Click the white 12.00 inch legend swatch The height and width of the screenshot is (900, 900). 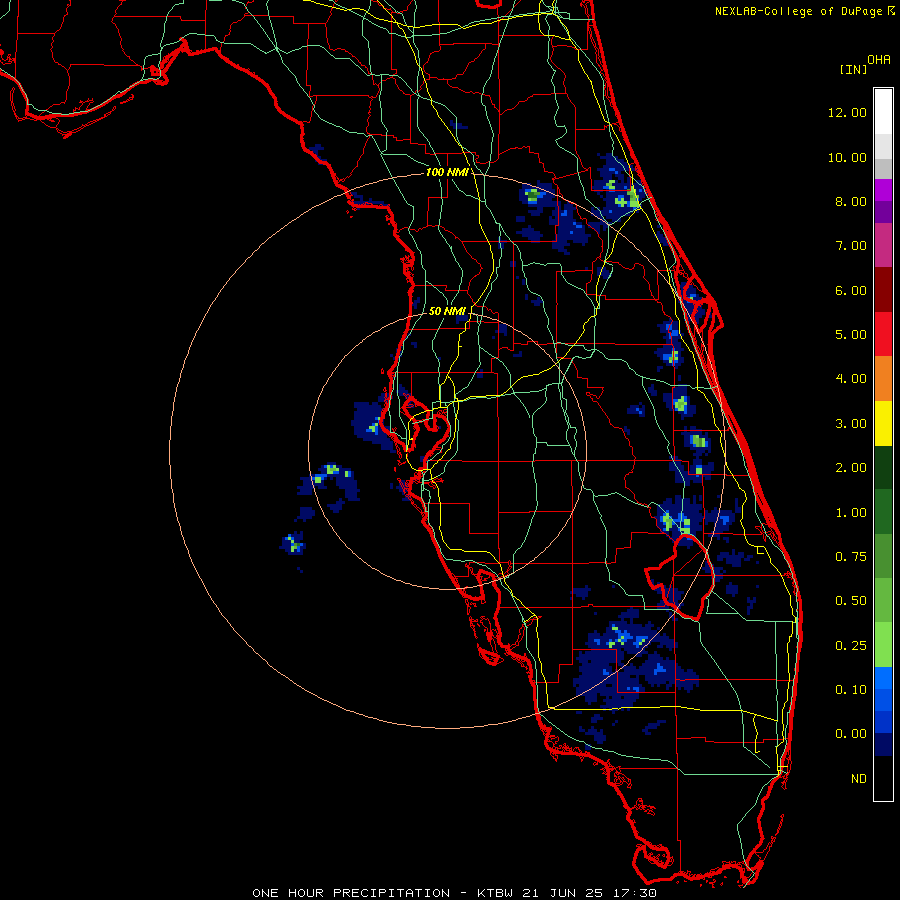click(883, 112)
